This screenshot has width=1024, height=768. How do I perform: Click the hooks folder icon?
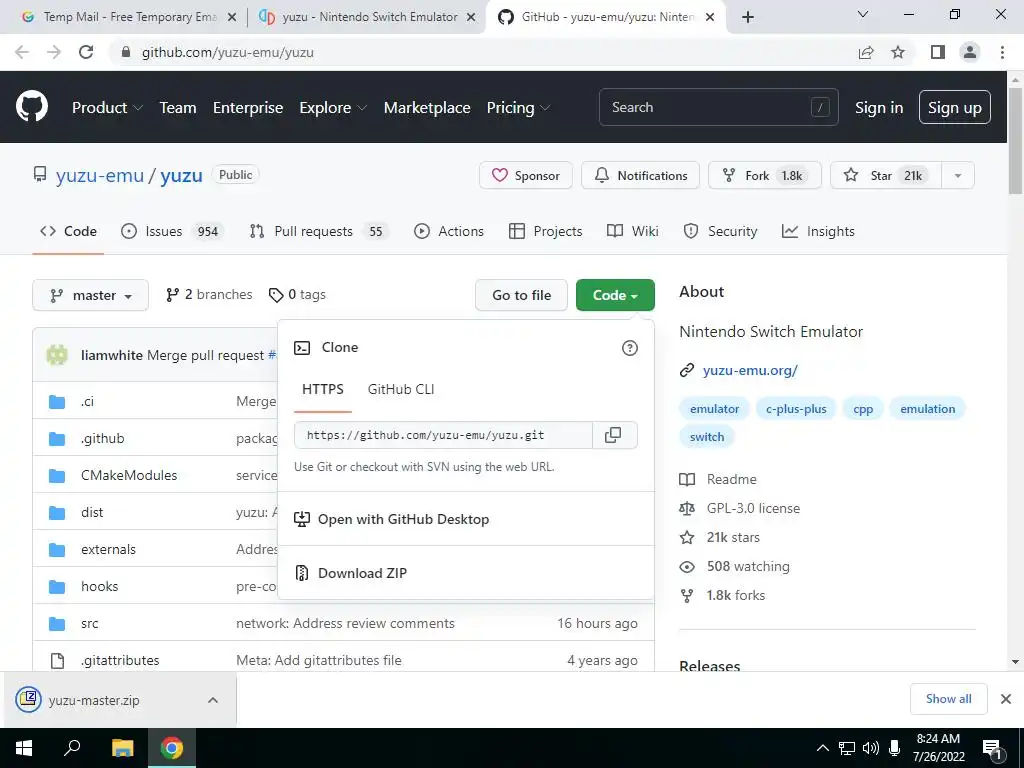coord(57,586)
